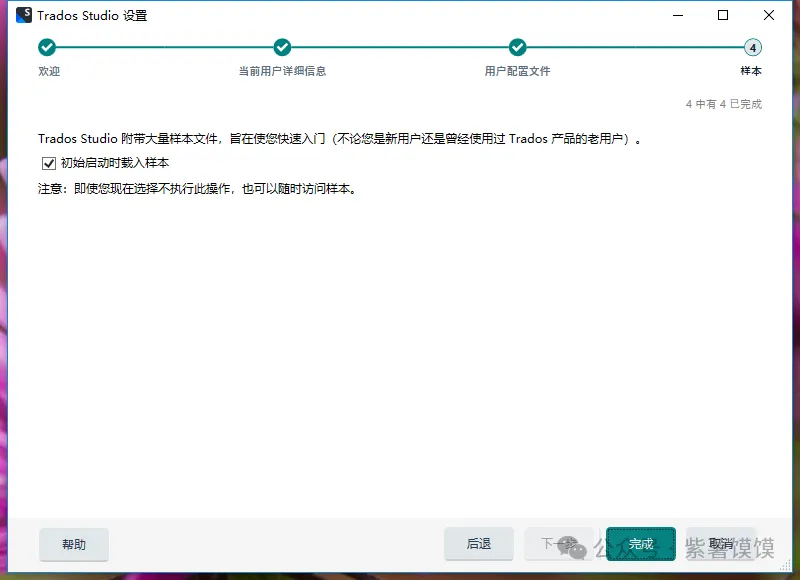
Task: Click the 用户配置文件 step checkmark icon
Action: (517, 47)
